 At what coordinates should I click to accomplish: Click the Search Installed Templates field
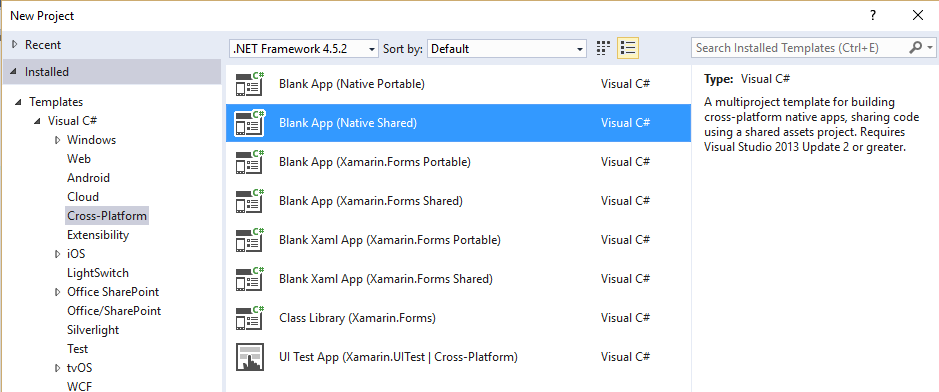799,48
